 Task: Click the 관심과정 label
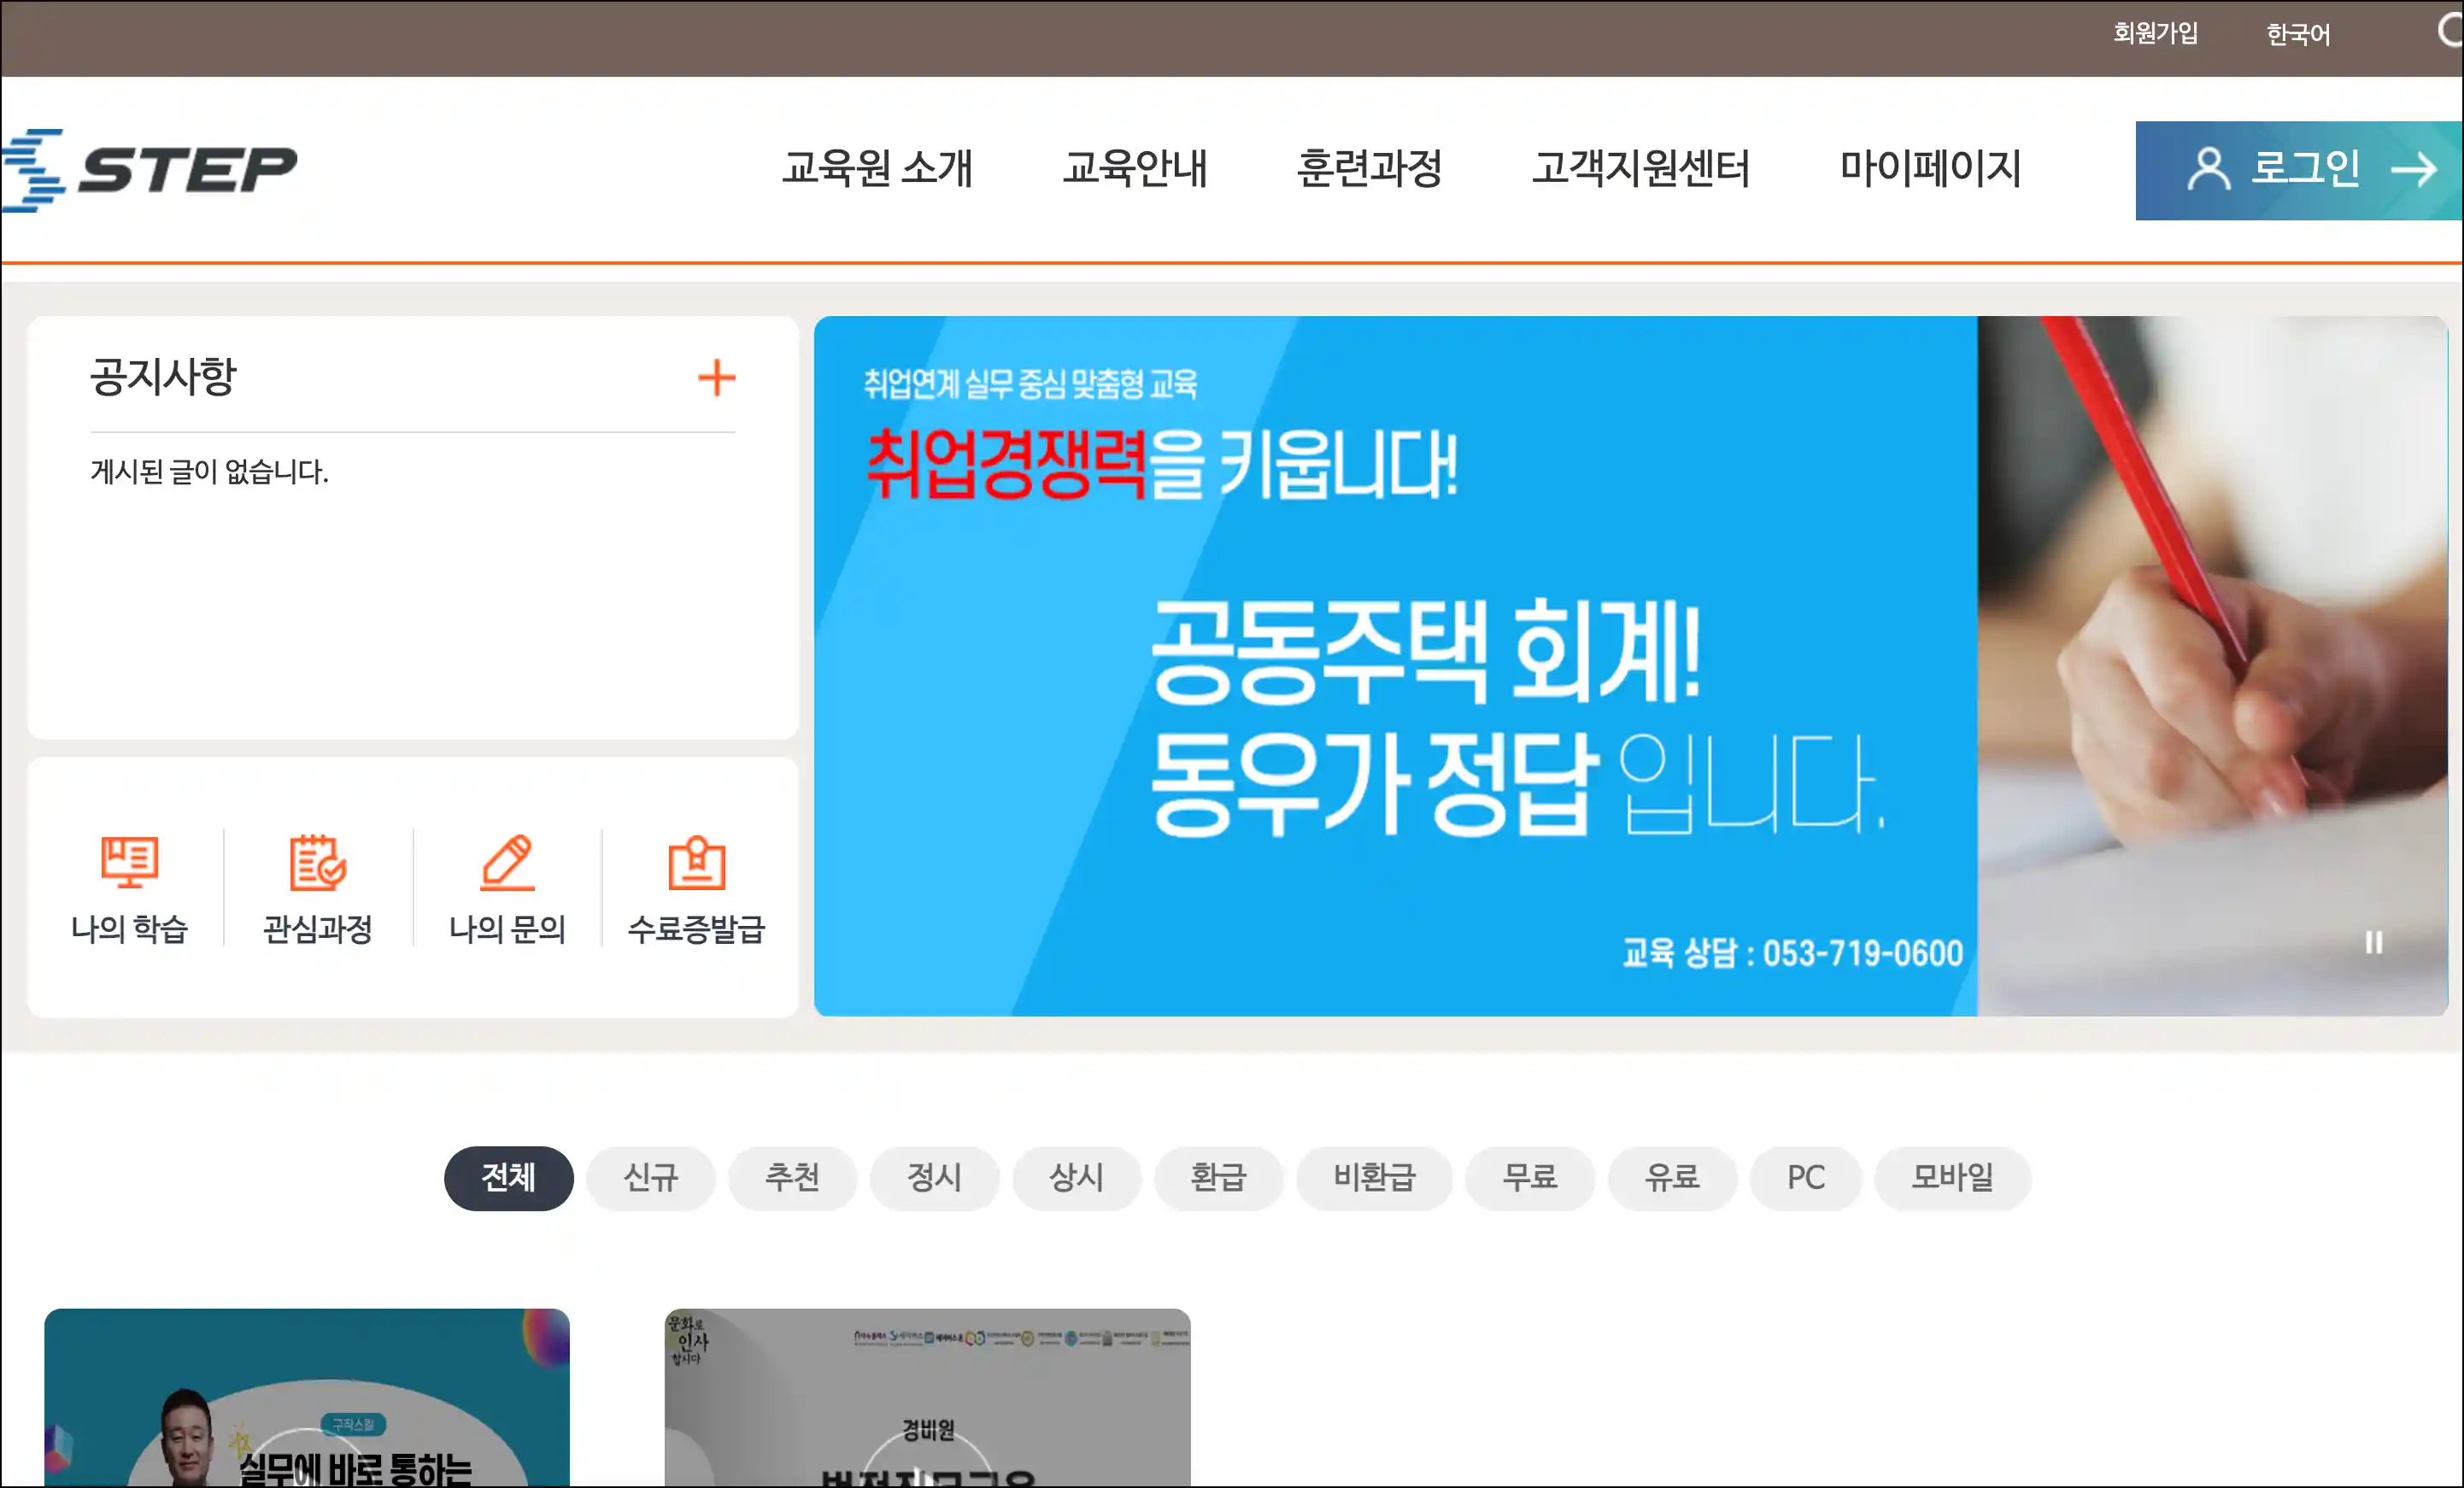(x=317, y=929)
